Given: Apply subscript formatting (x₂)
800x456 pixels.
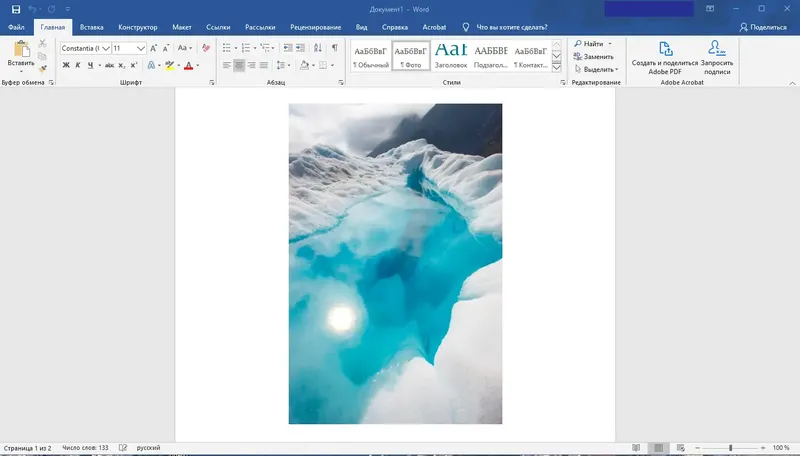Looking at the screenshot, I should pos(121,65).
